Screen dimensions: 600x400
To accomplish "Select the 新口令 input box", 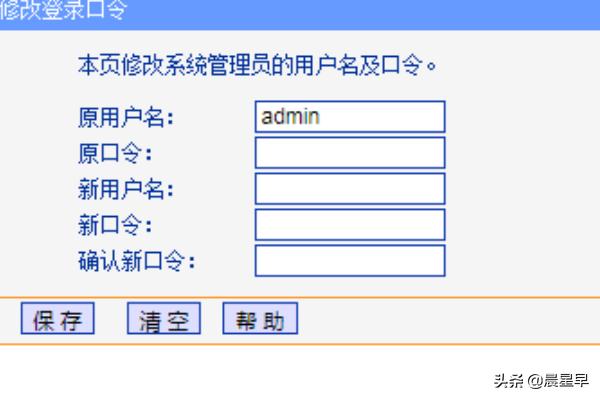I will click(349, 225).
